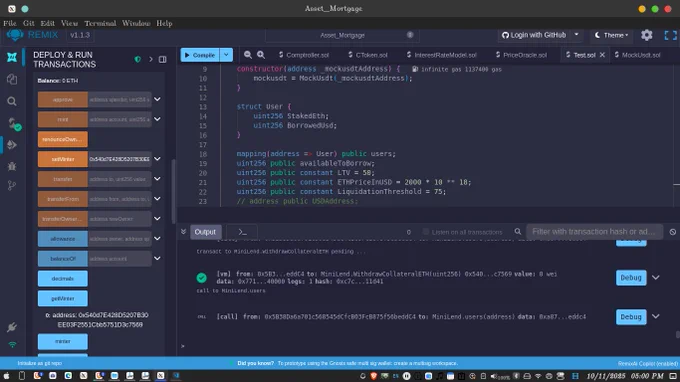The image size is (680, 382).
Task: Open the Login with GitHub dropdown arrow
Action: (x=576, y=35)
